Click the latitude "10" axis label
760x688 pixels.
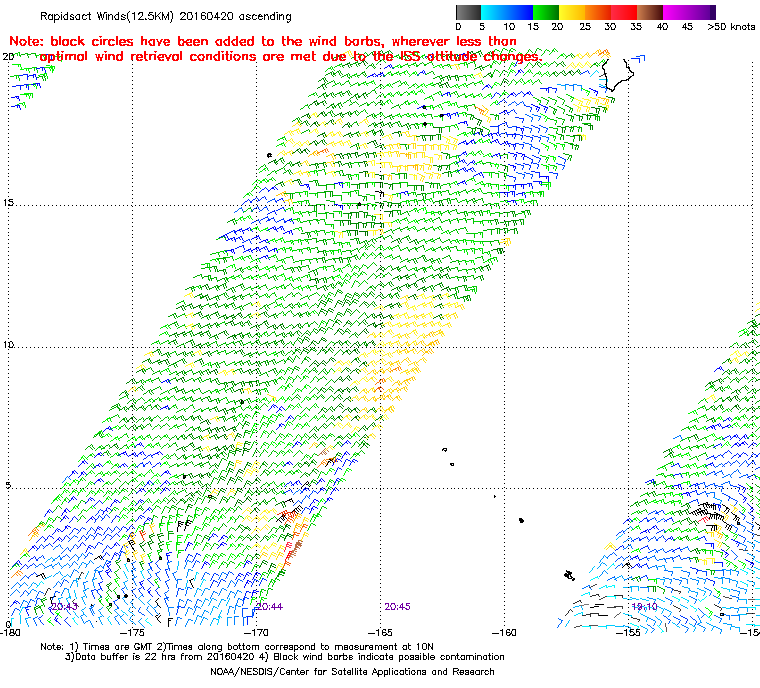pyautogui.click(x=8, y=345)
